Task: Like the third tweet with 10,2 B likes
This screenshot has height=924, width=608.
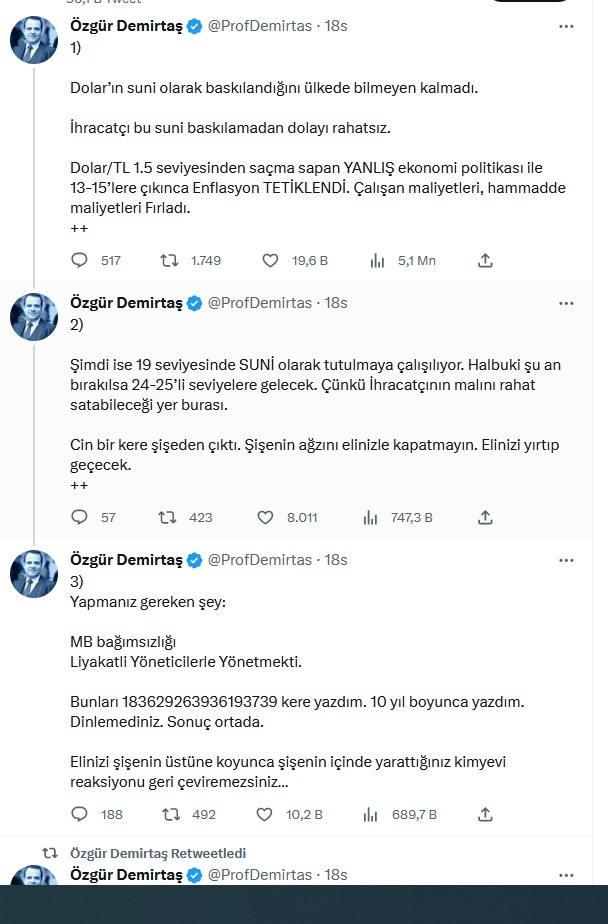Action: click(x=266, y=814)
